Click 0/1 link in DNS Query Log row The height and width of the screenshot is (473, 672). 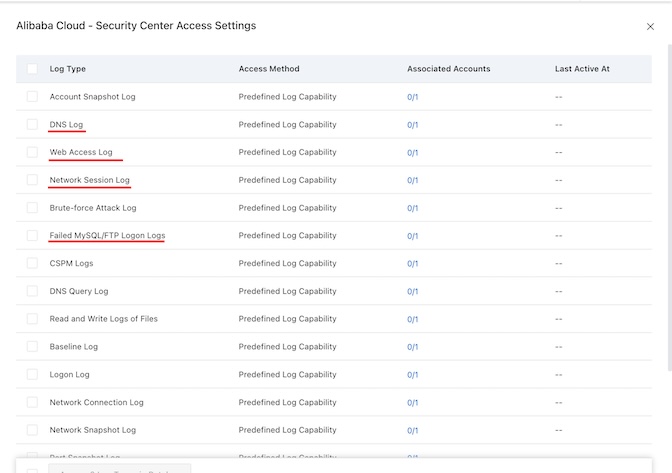click(412, 291)
